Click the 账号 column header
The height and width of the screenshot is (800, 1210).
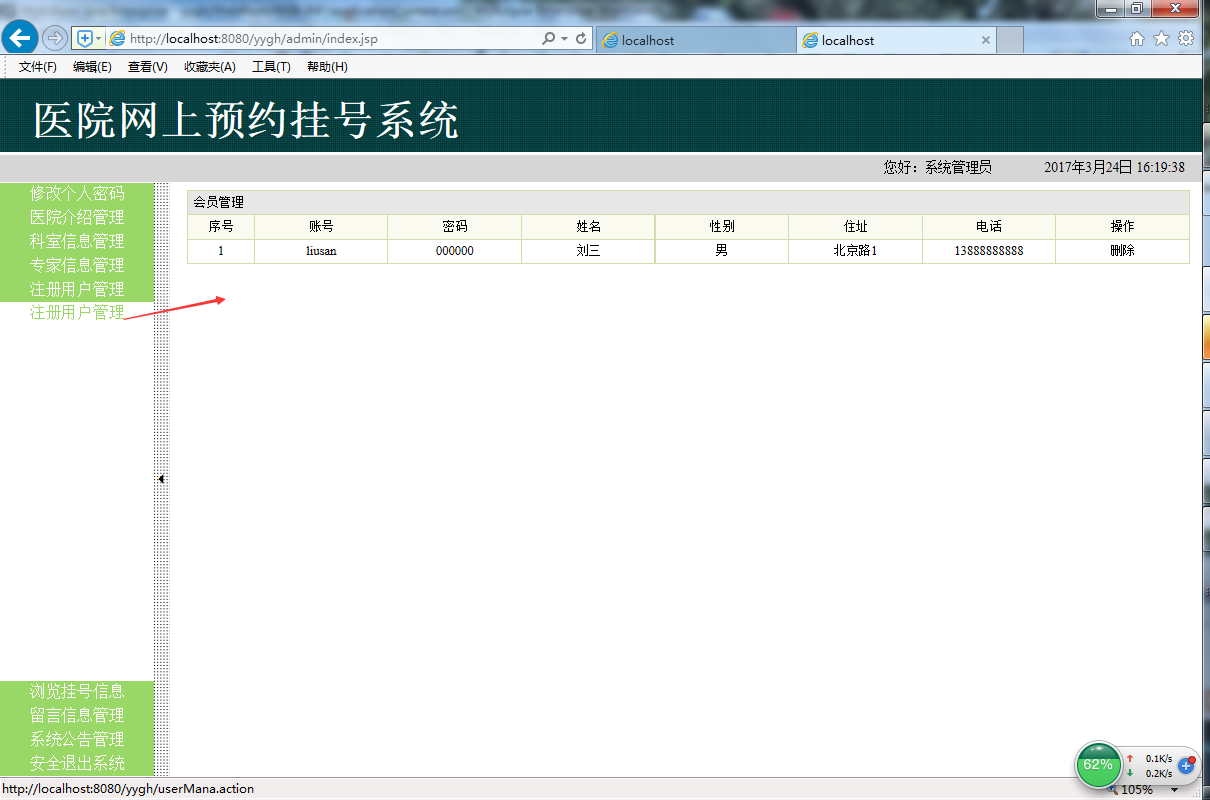pyautogui.click(x=321, y=227)
